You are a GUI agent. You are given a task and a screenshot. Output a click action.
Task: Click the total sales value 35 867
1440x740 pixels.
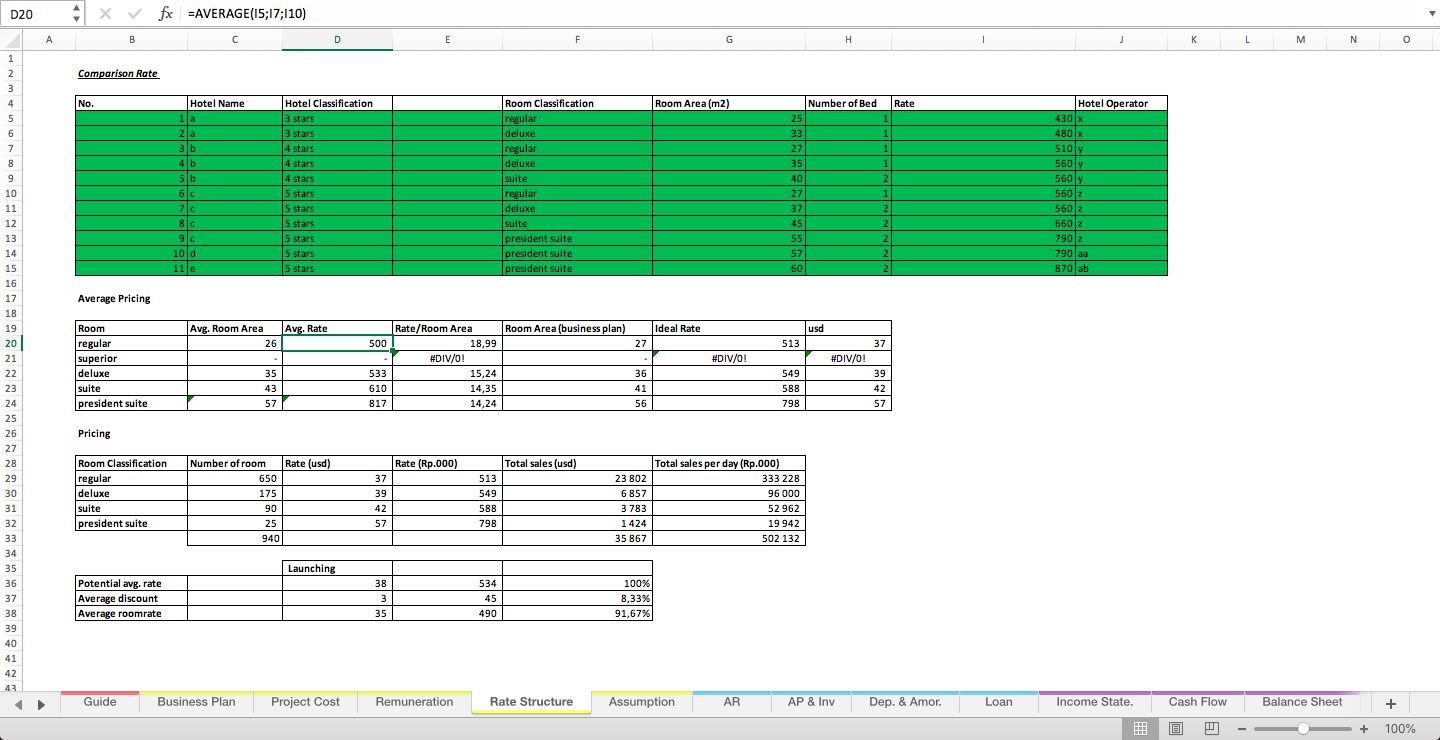[577, 538]
